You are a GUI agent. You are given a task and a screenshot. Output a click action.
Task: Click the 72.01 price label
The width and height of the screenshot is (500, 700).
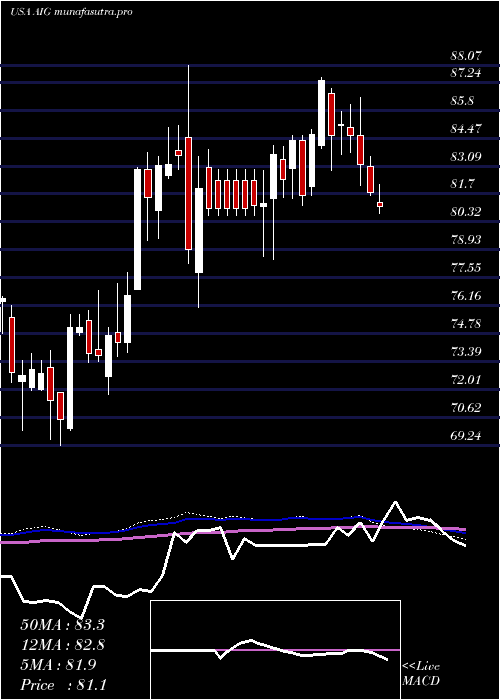click(466, 380)
